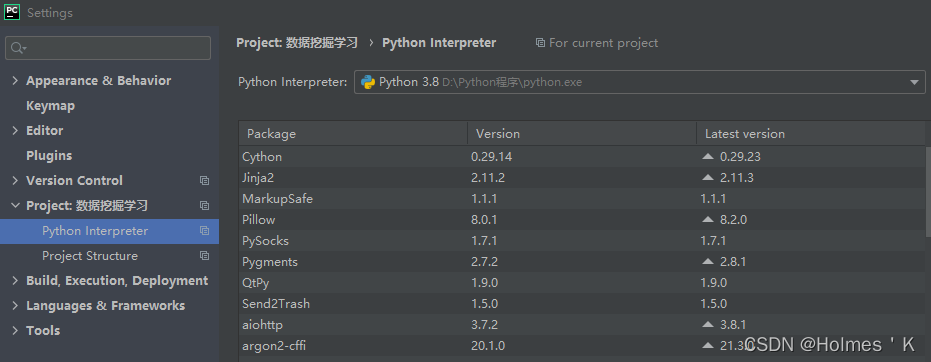Sort by Package column header
The height and width of the screenshot is (362, 931).
click(x=353, y=134)
